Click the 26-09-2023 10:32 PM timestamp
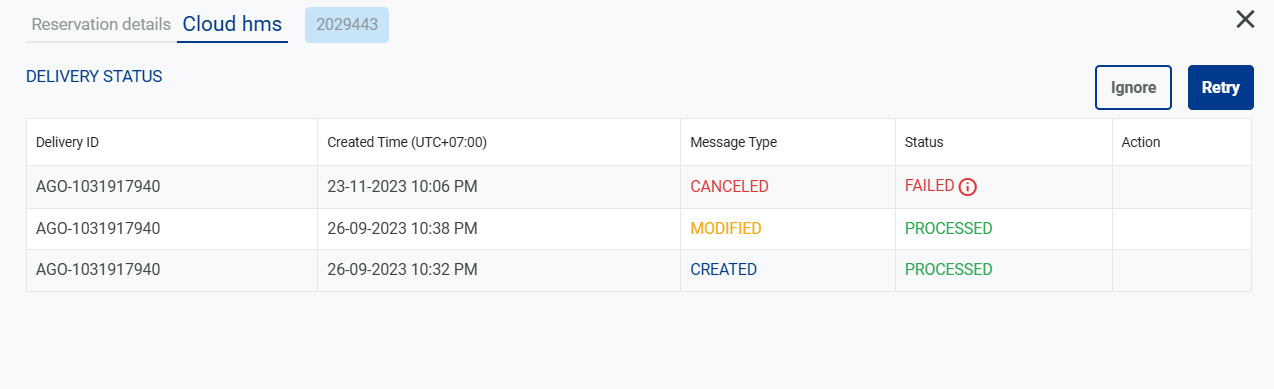This screenshot has width=1274, height=389. (402, 269)
